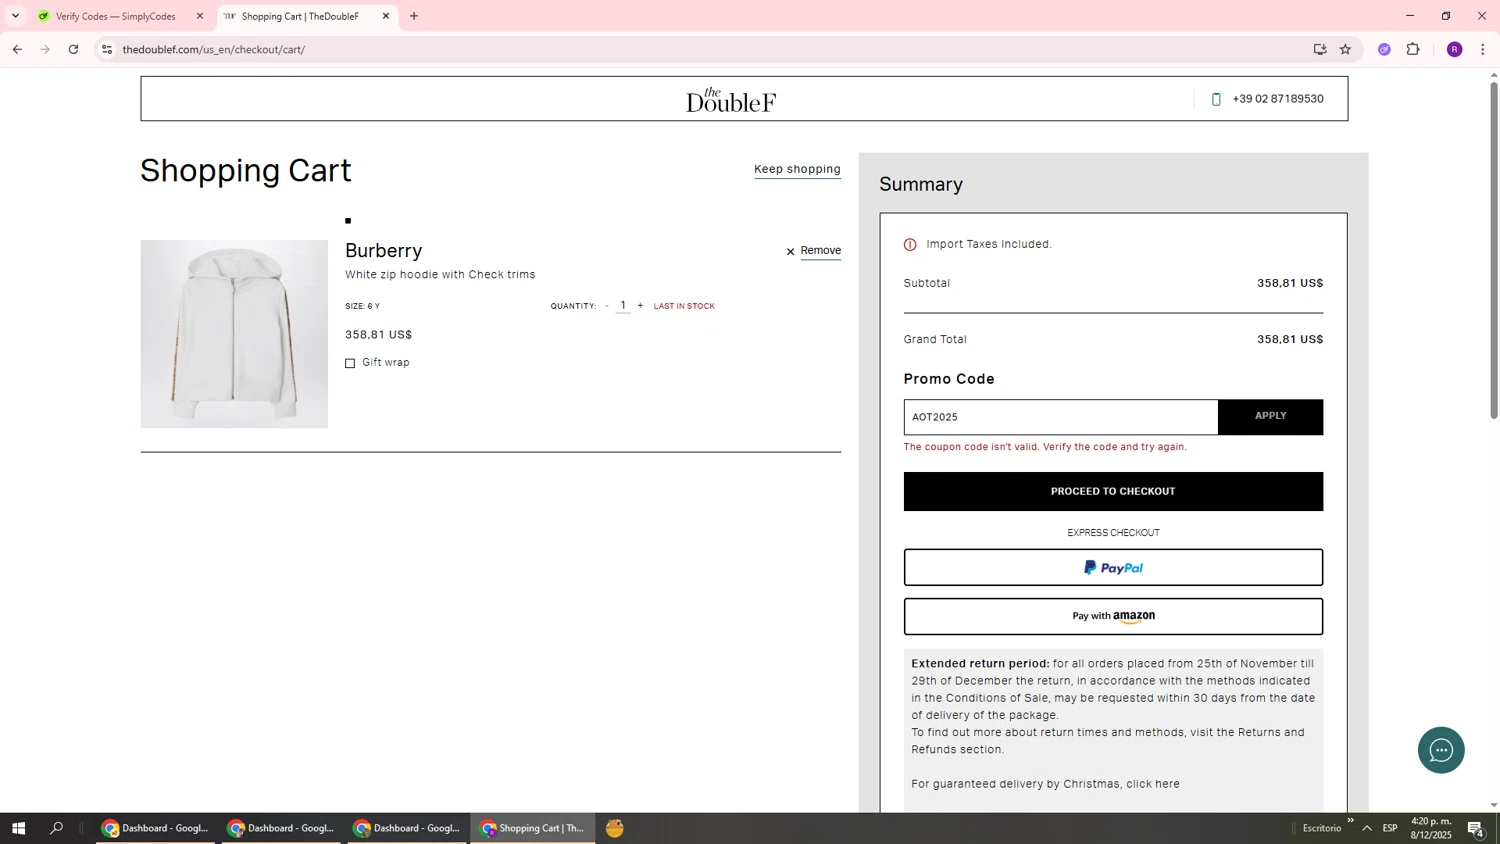The height and width of the screenshot is (844, 1500).
Task: Click the X icon beside Remove
Action: (790, 252)
